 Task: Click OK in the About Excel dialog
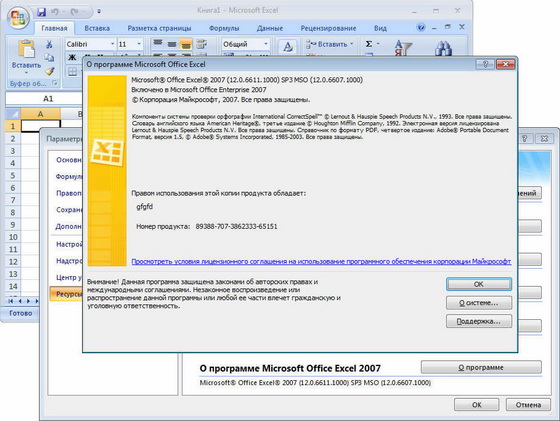point(479,284)
